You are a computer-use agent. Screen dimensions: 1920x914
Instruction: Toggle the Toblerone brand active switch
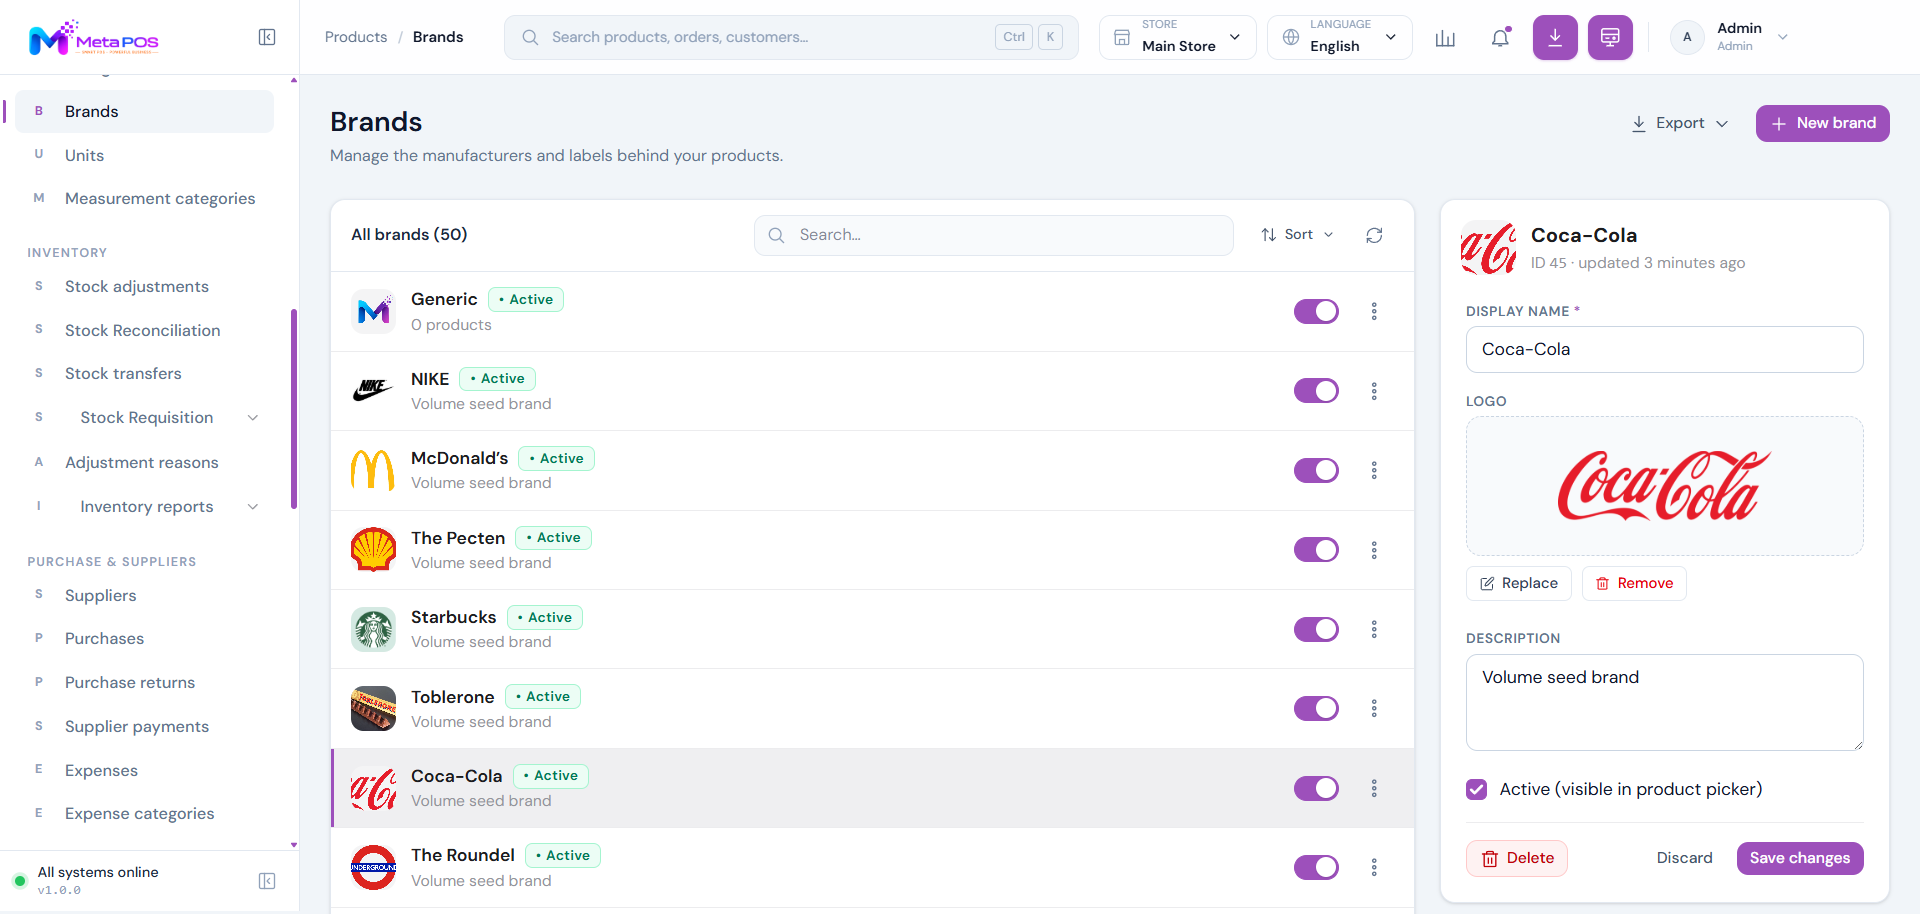pyautogui.click(x=1316, y=708)
